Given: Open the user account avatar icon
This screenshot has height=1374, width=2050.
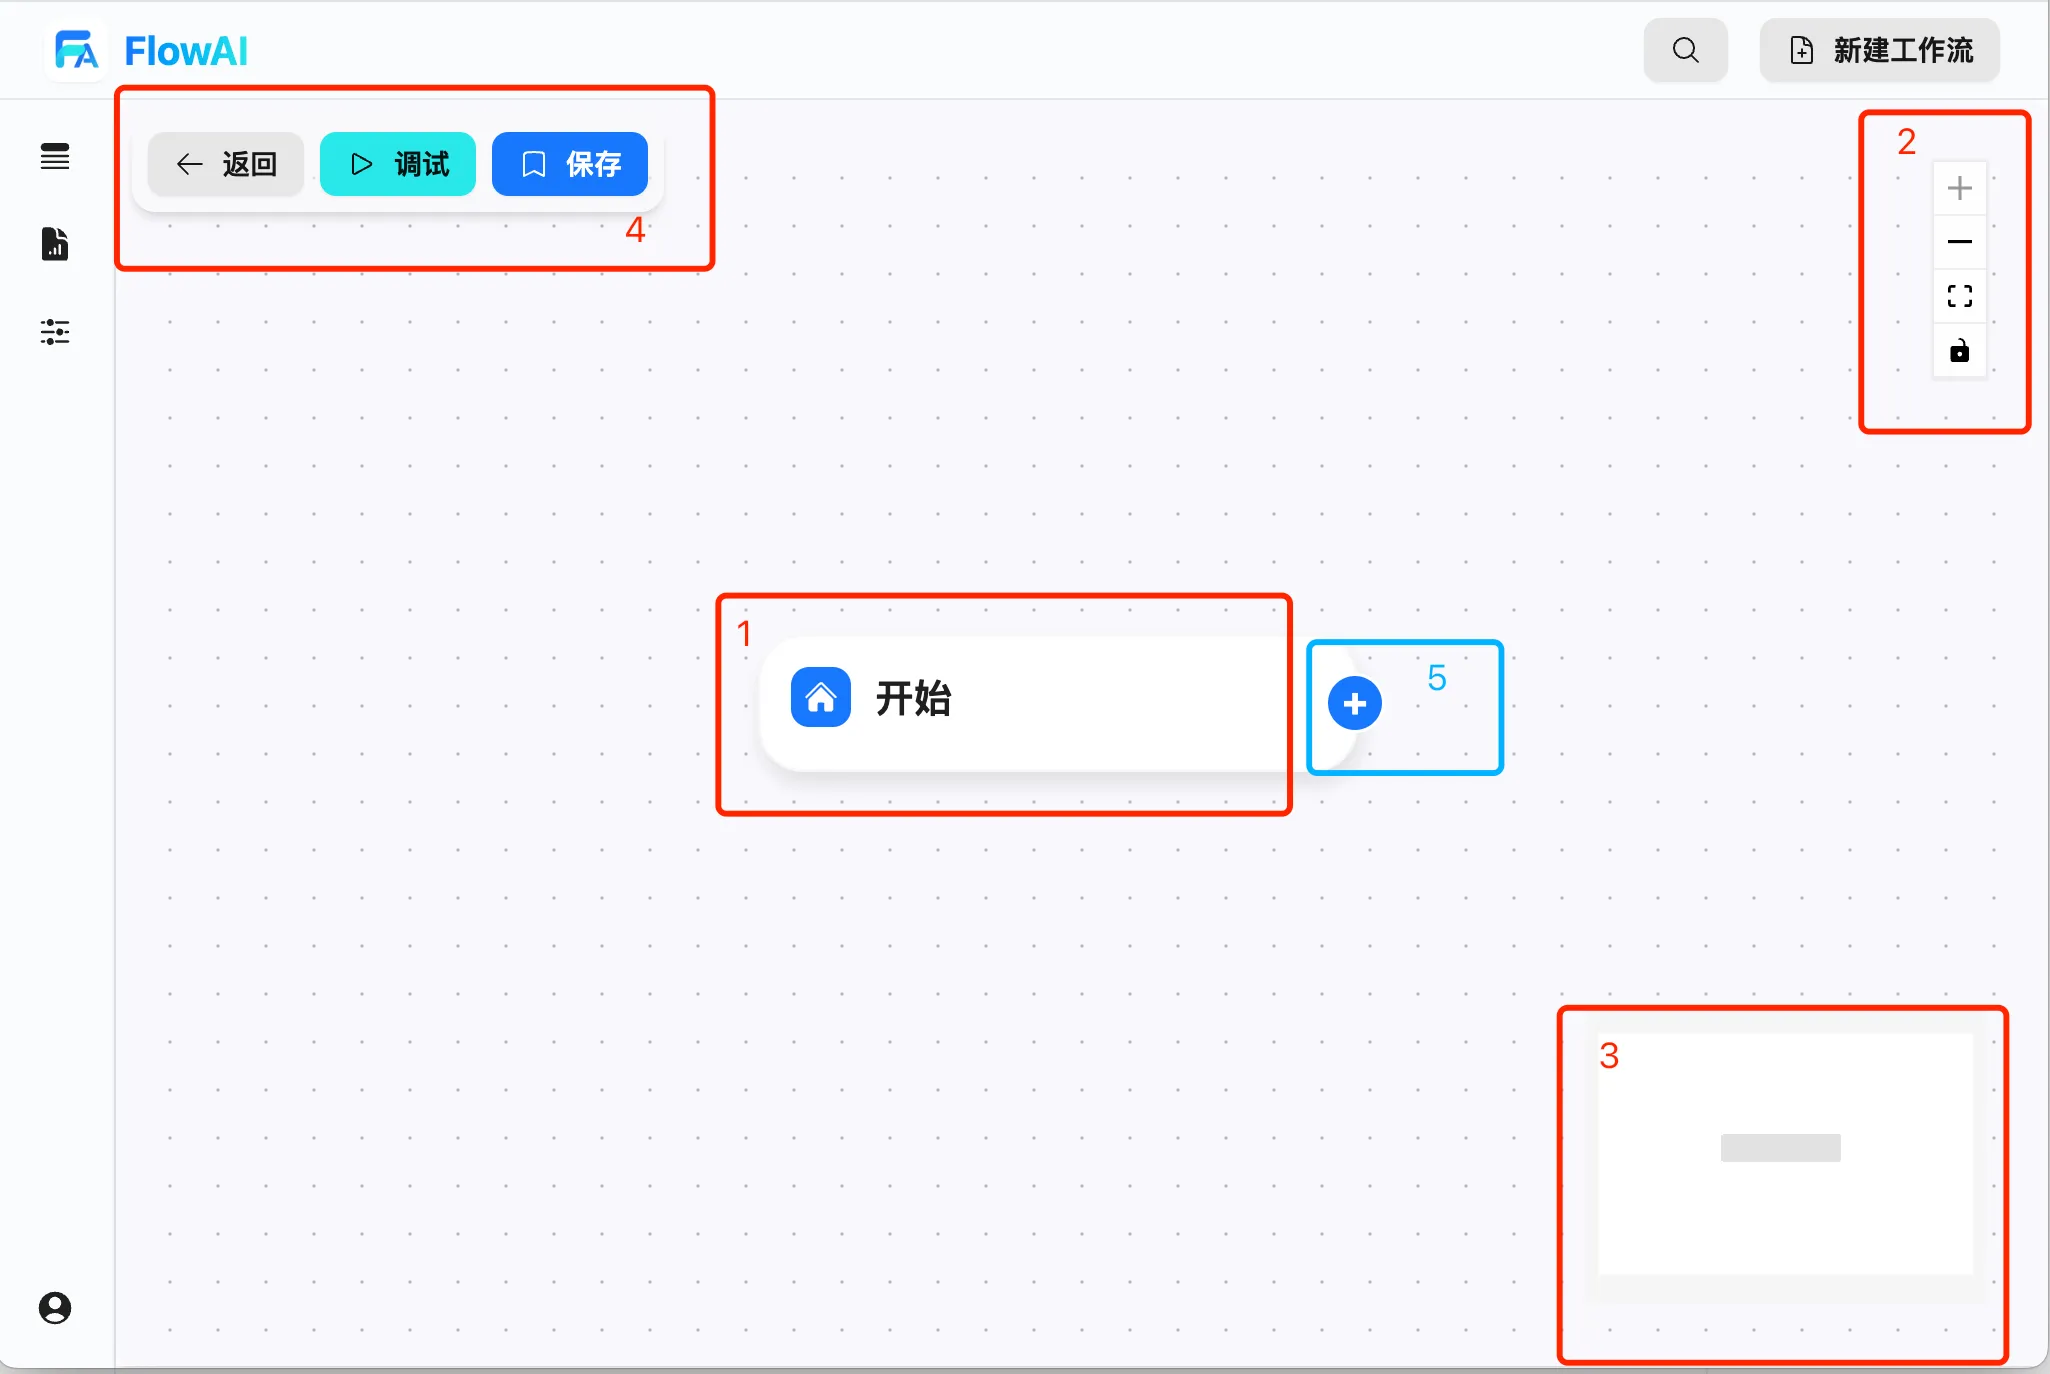Looking at the screenshot, I should pos(55,1308).
